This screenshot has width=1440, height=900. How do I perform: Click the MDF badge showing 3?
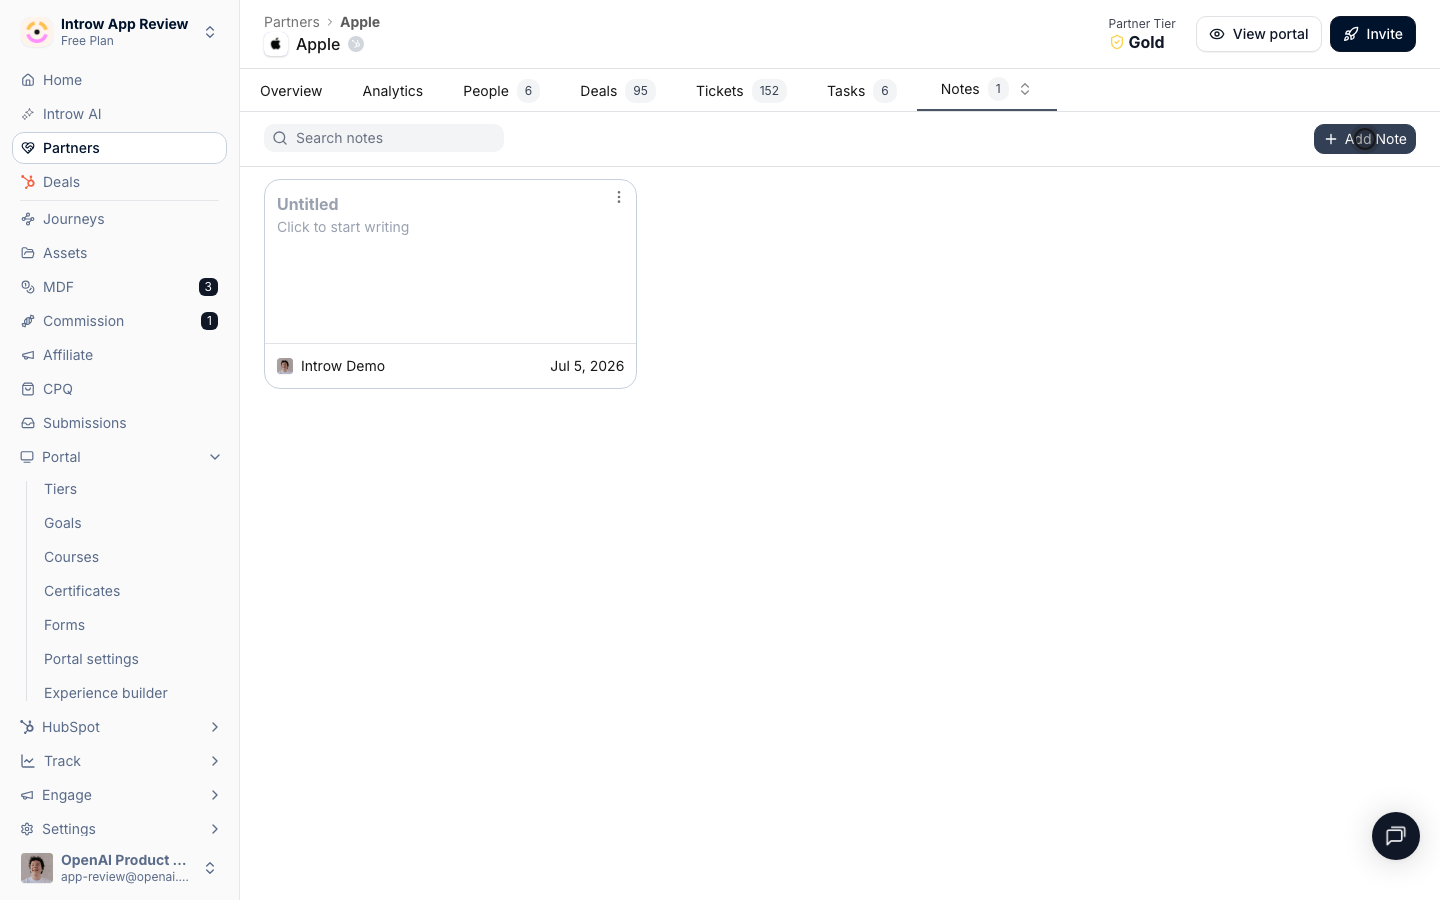coord(208,287)
